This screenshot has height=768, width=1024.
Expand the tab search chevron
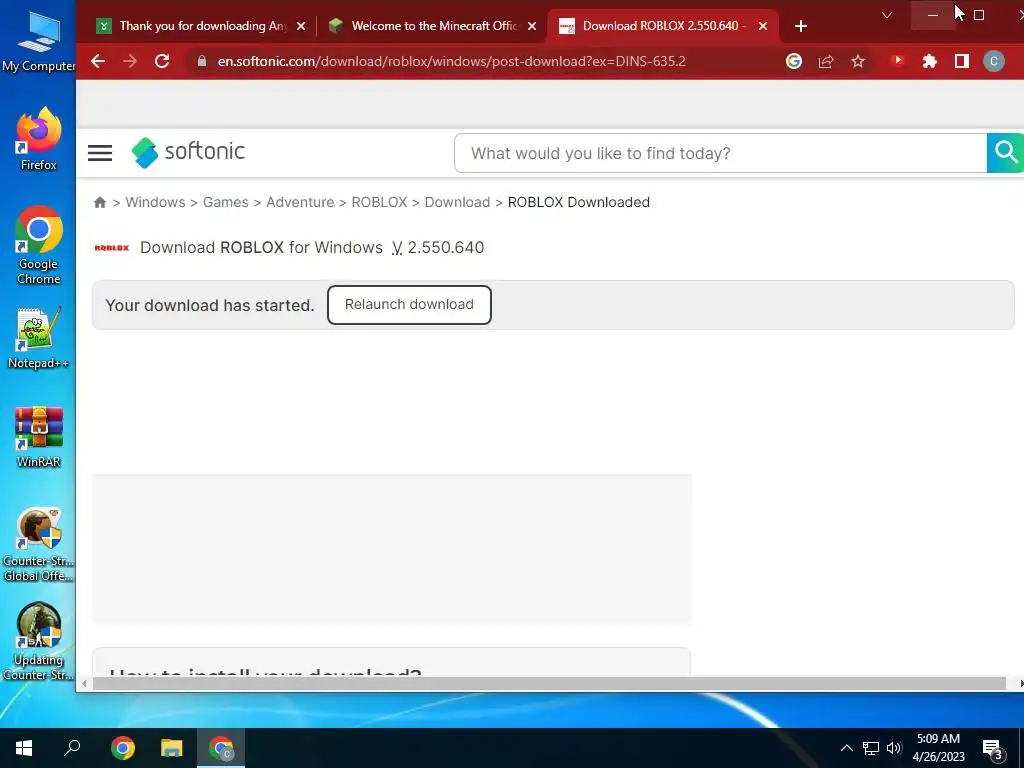click(886, 15)
